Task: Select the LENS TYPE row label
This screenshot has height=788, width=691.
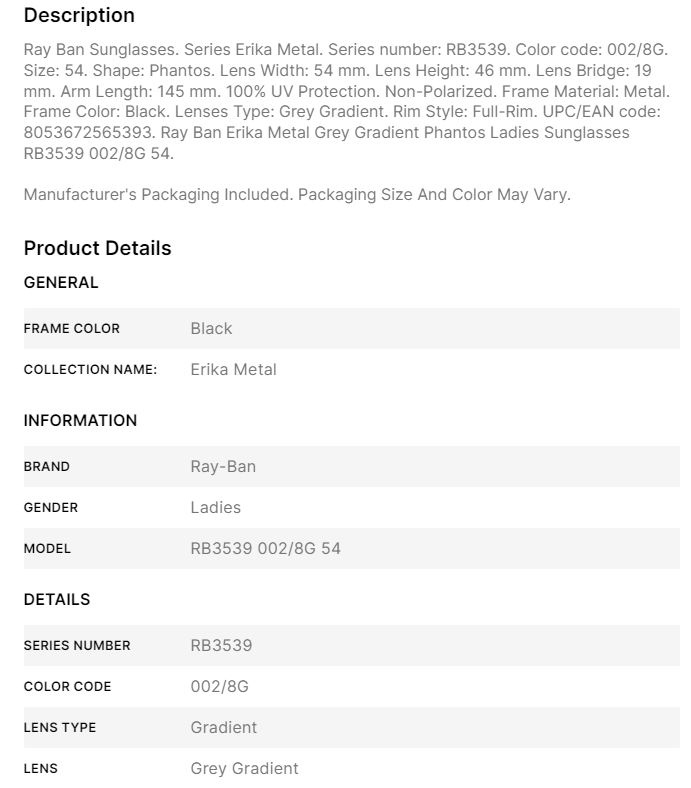Action: point(60,728)
